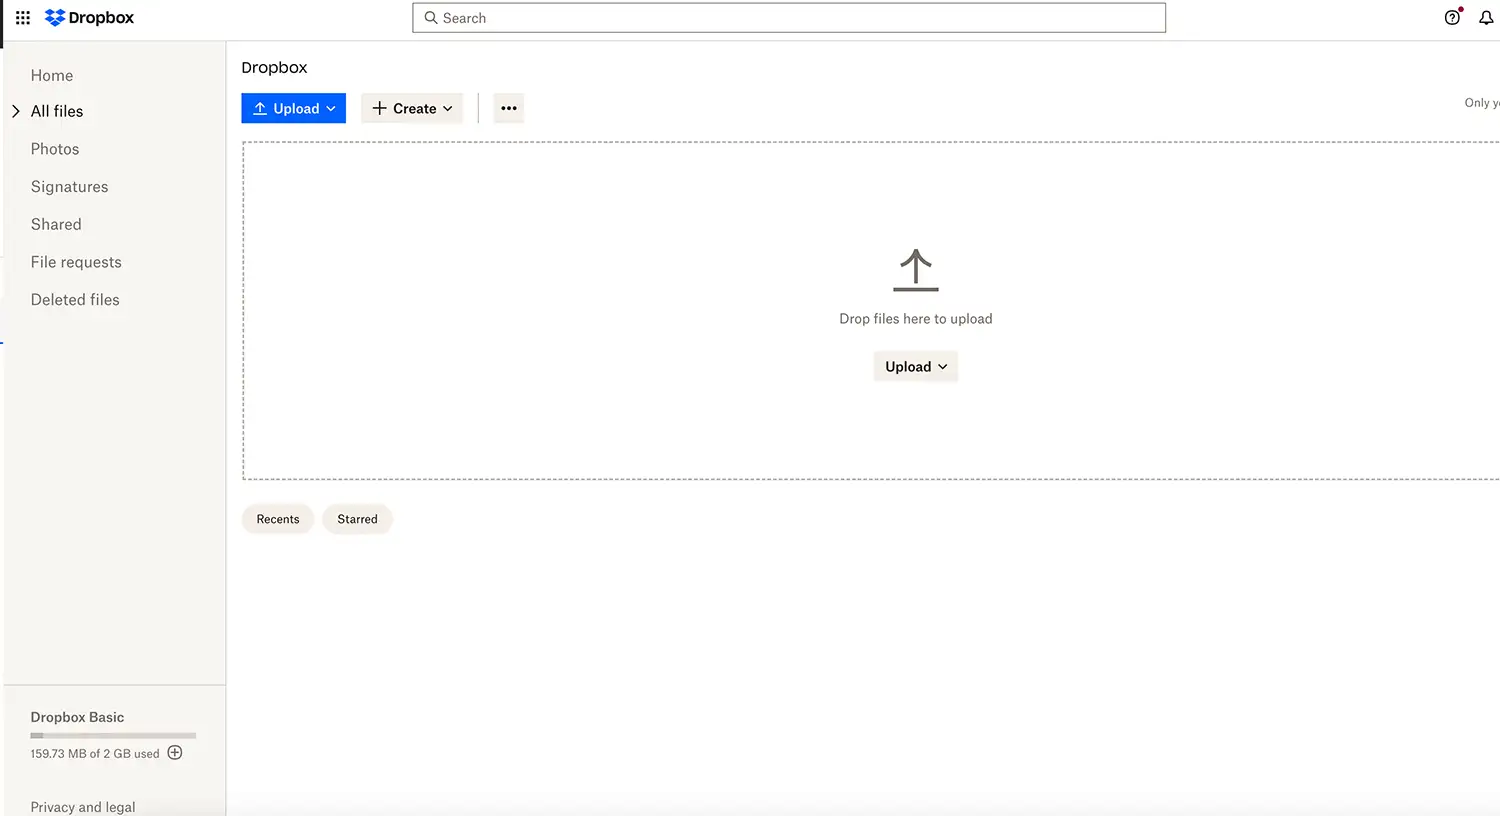Click the Drop files here to upload text

[x=916, y=319]
